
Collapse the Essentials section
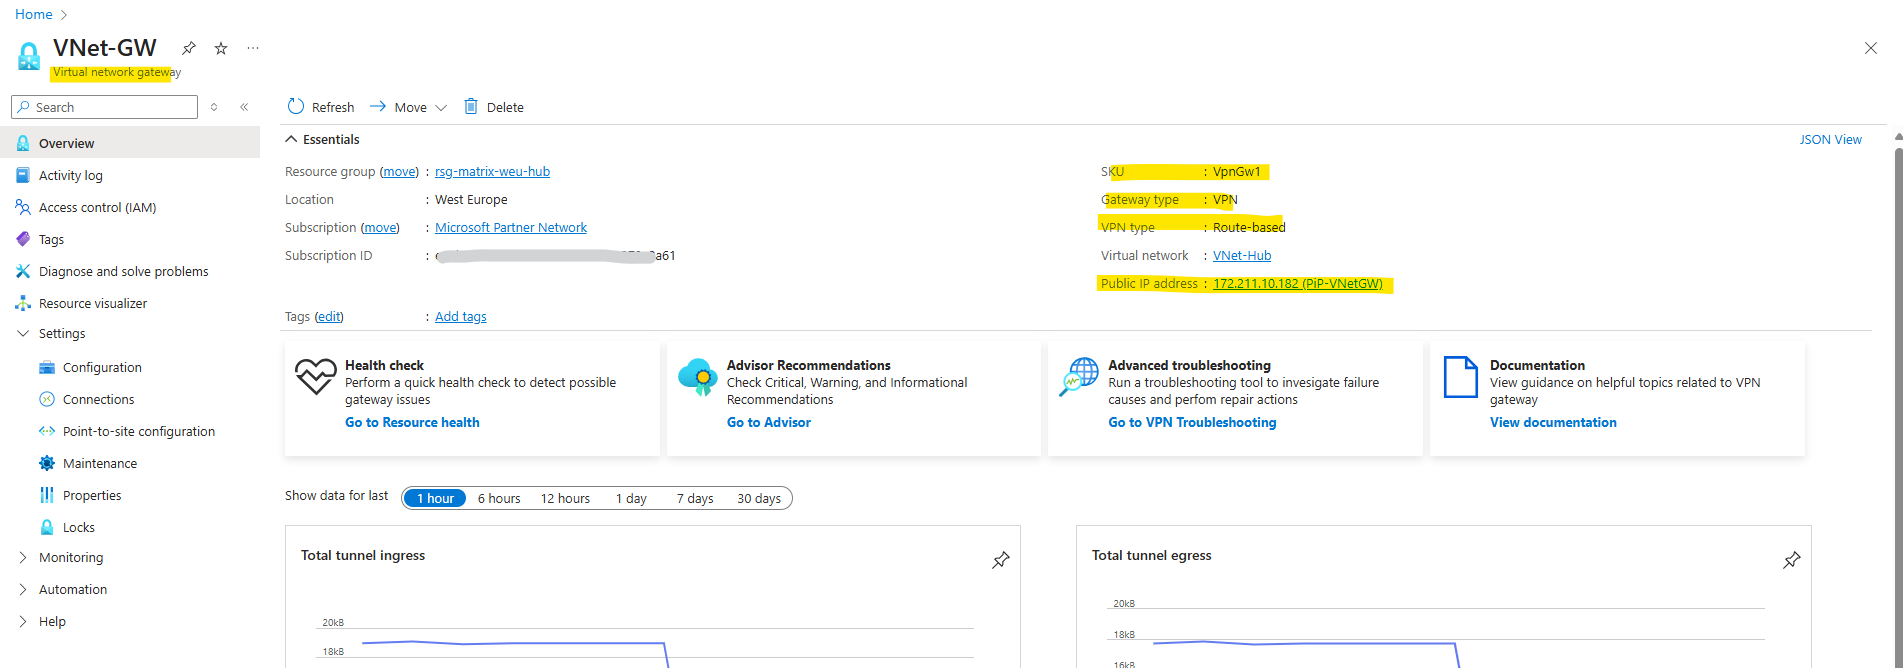(x=322, y=139)
